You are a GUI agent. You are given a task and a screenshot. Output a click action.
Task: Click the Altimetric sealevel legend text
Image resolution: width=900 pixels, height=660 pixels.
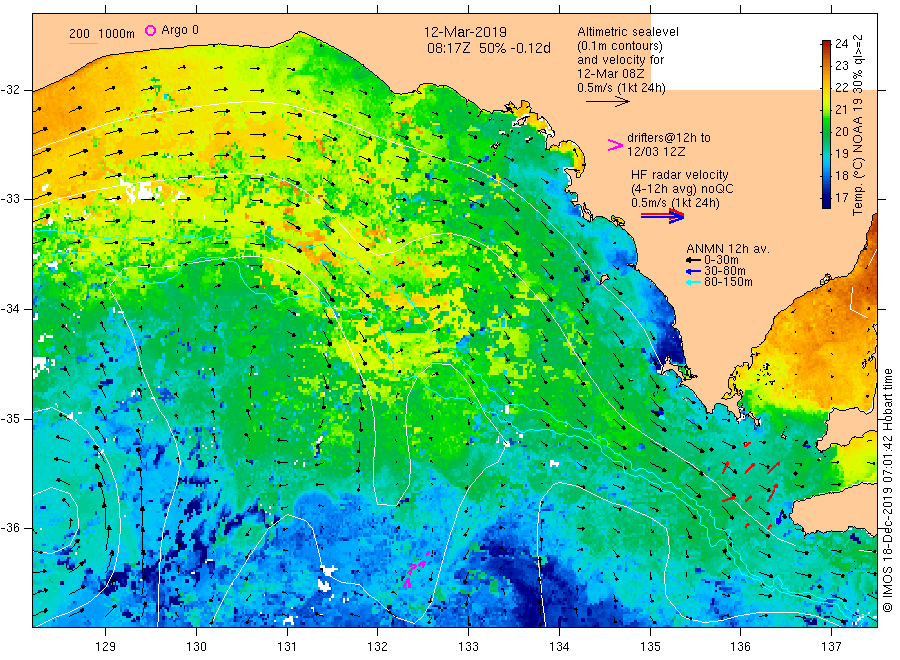[627, 32]
